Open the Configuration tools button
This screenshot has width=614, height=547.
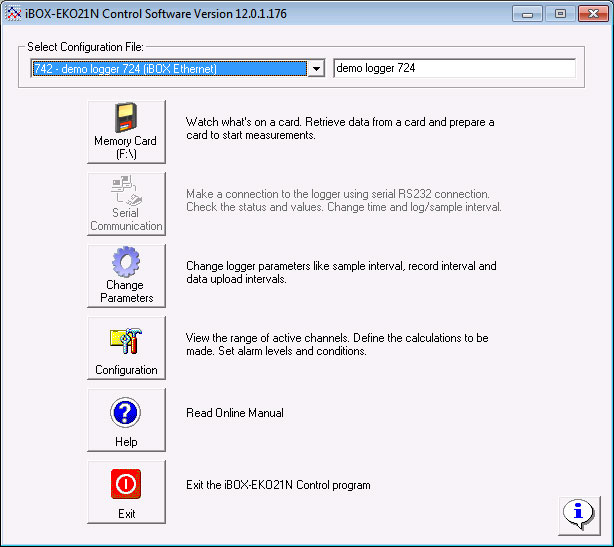pyautogui.click(x=126, y=348)
